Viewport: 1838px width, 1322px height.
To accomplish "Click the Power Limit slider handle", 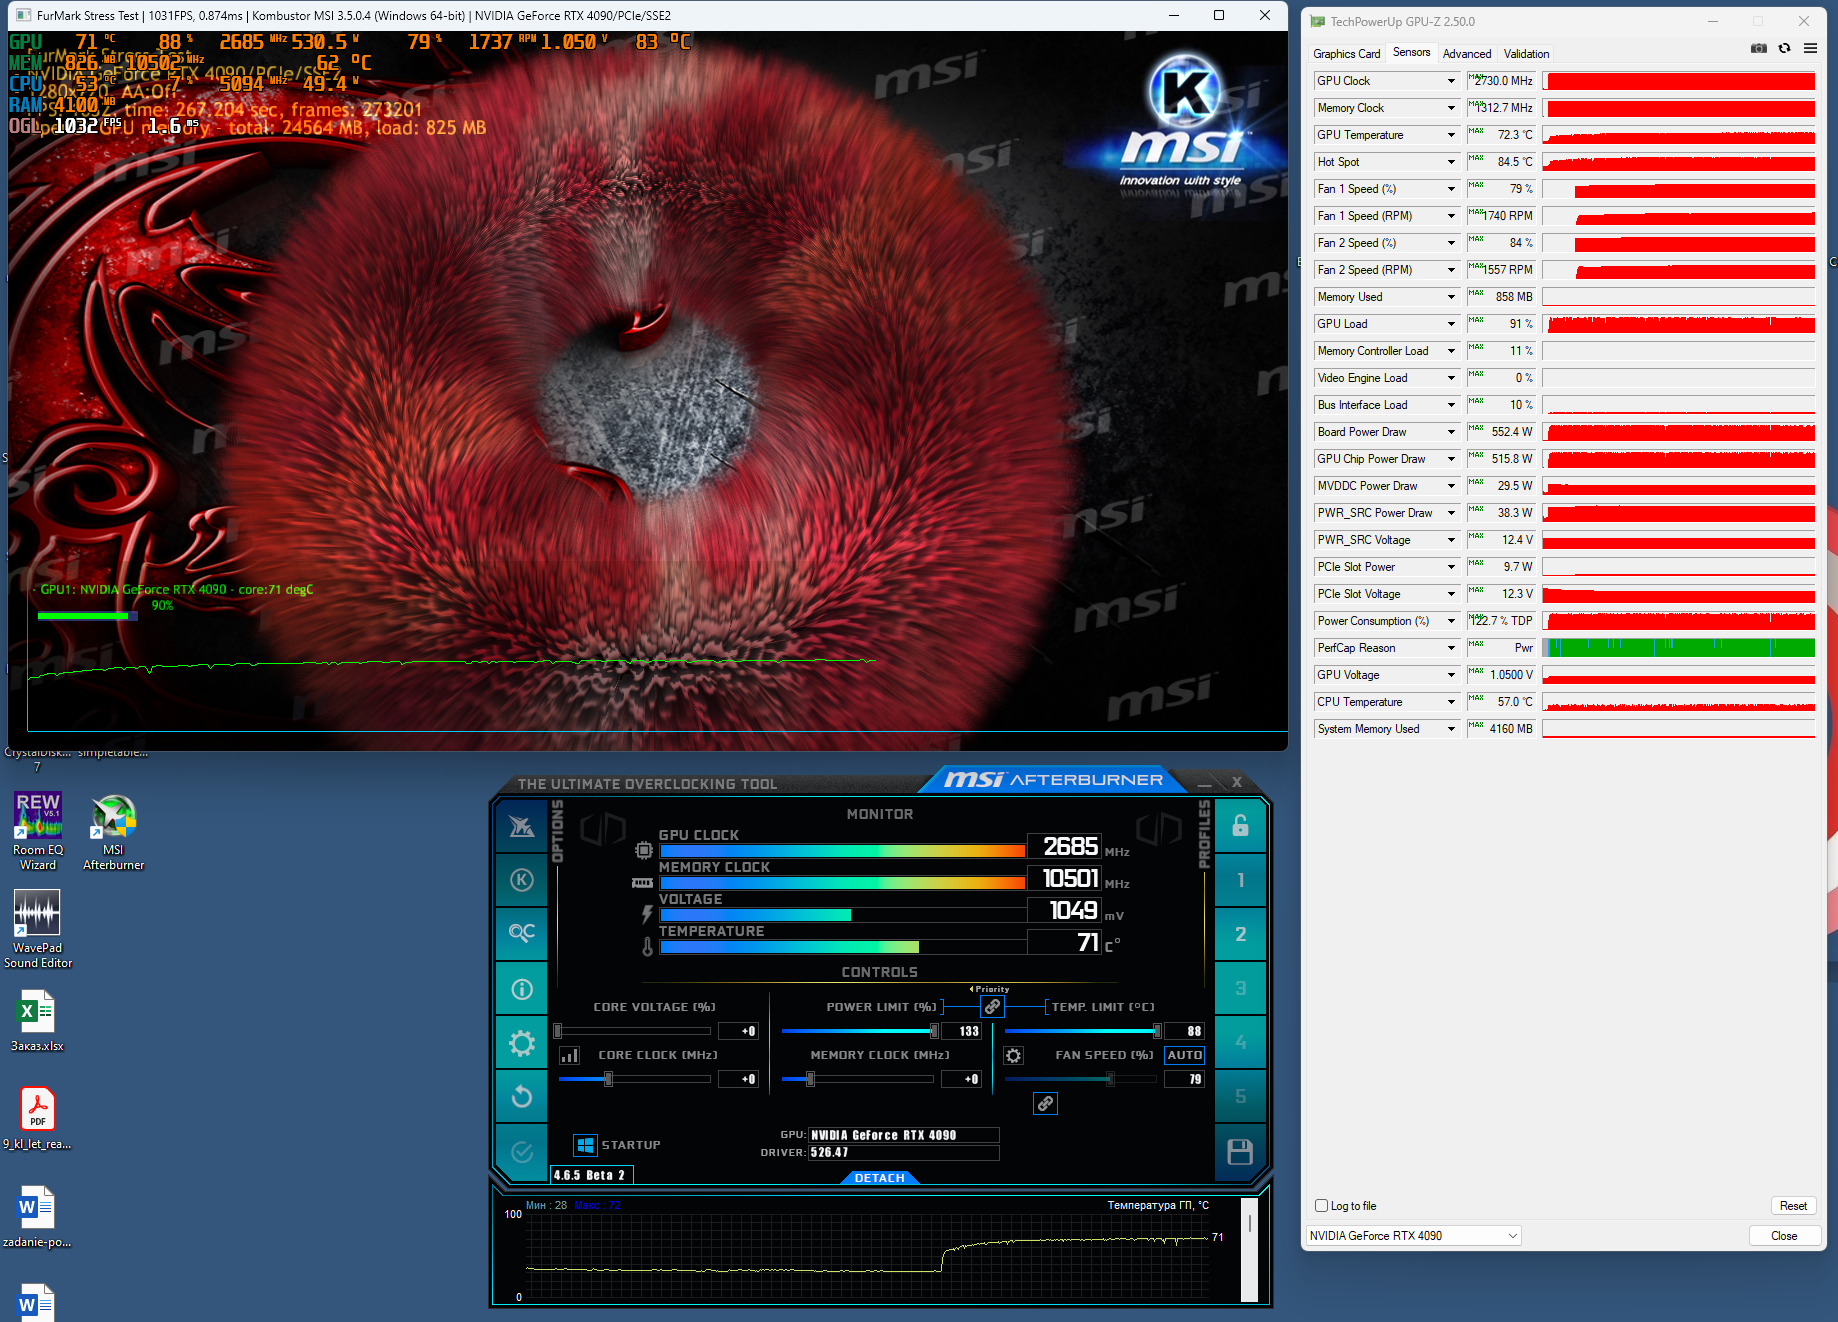I will [x=934, y=1031].
